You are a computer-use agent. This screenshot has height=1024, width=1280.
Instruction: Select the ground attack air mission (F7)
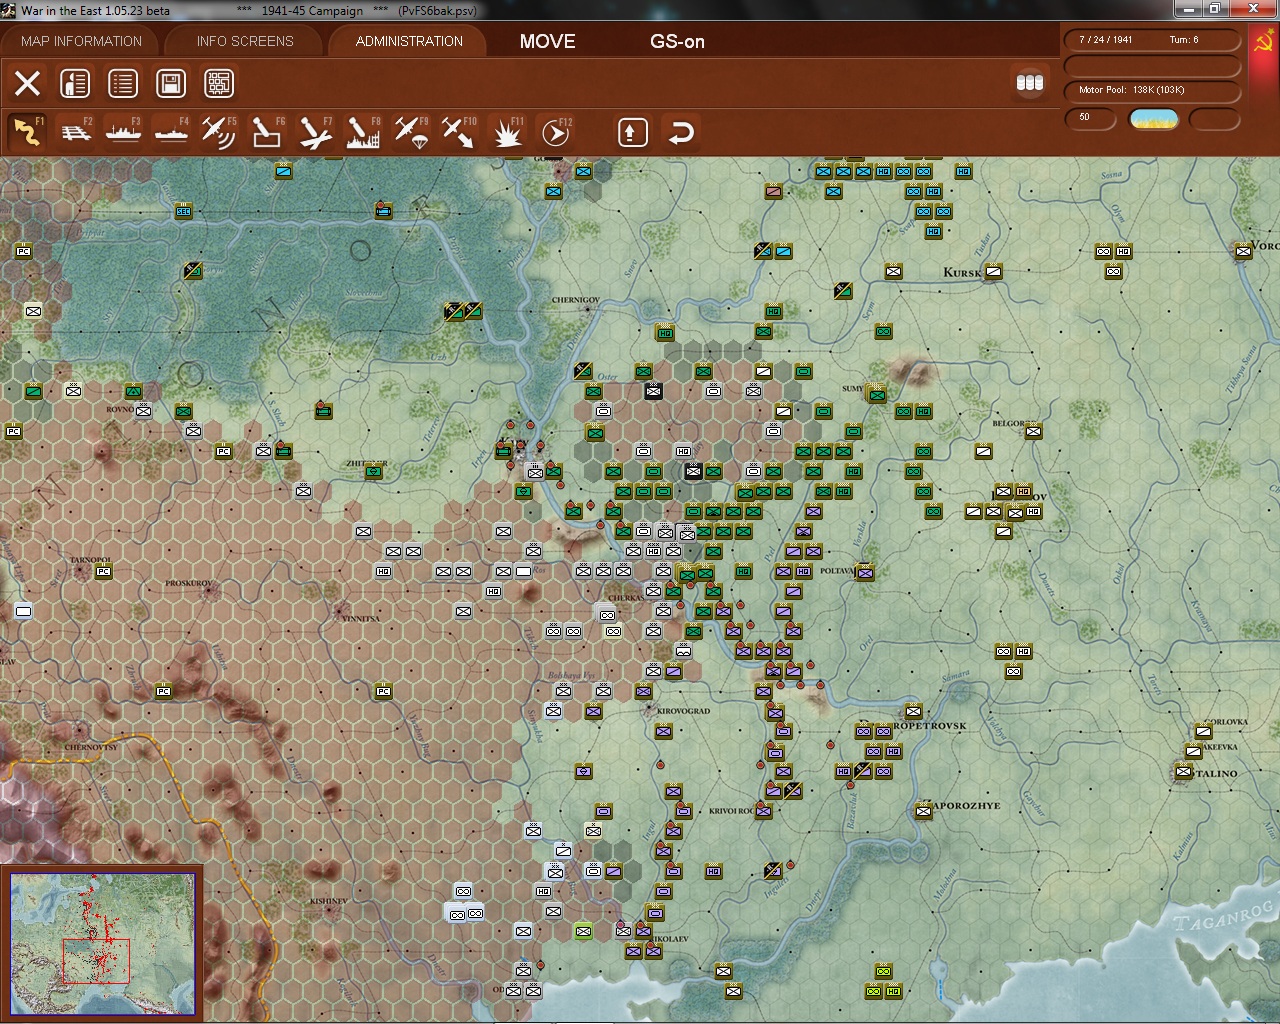pos(313,130)
